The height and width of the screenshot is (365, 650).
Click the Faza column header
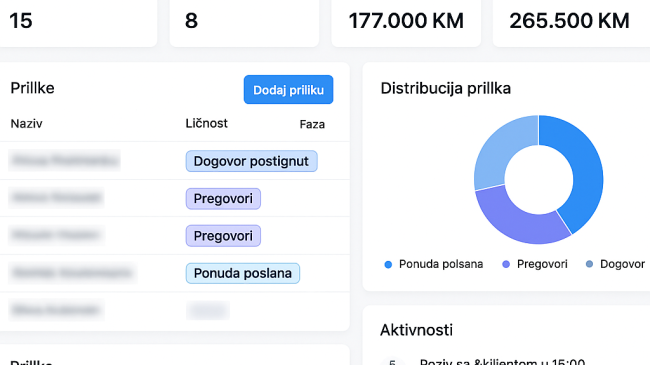point(312,124)
